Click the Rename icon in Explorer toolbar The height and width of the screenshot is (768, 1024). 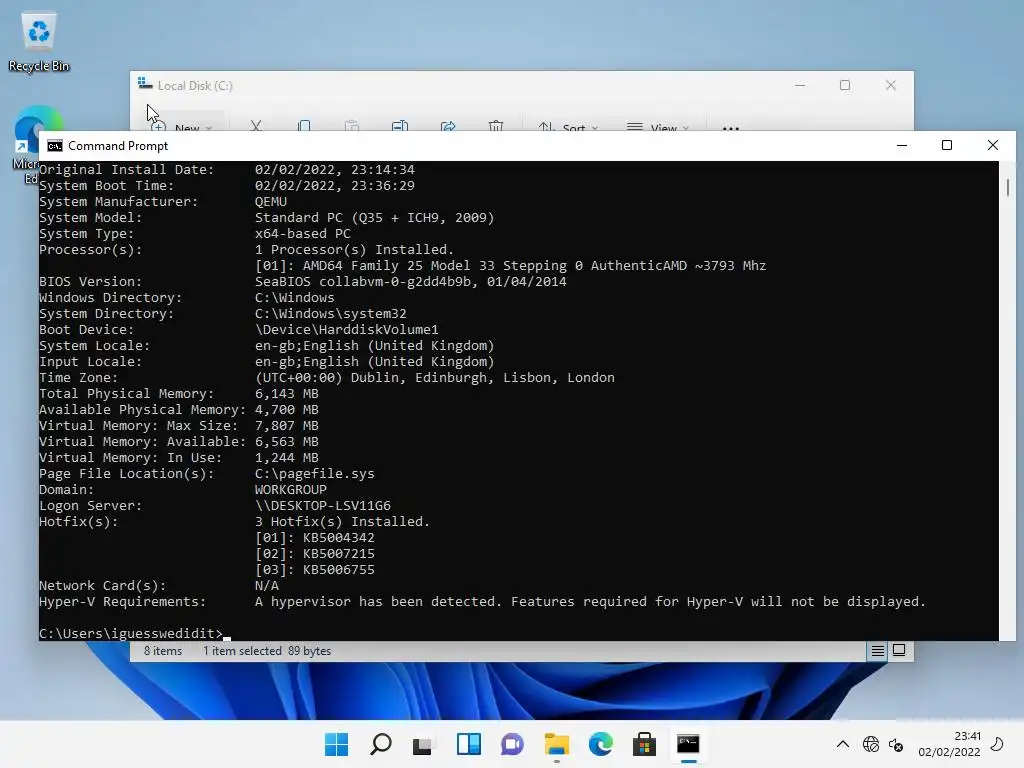(400, 125)
